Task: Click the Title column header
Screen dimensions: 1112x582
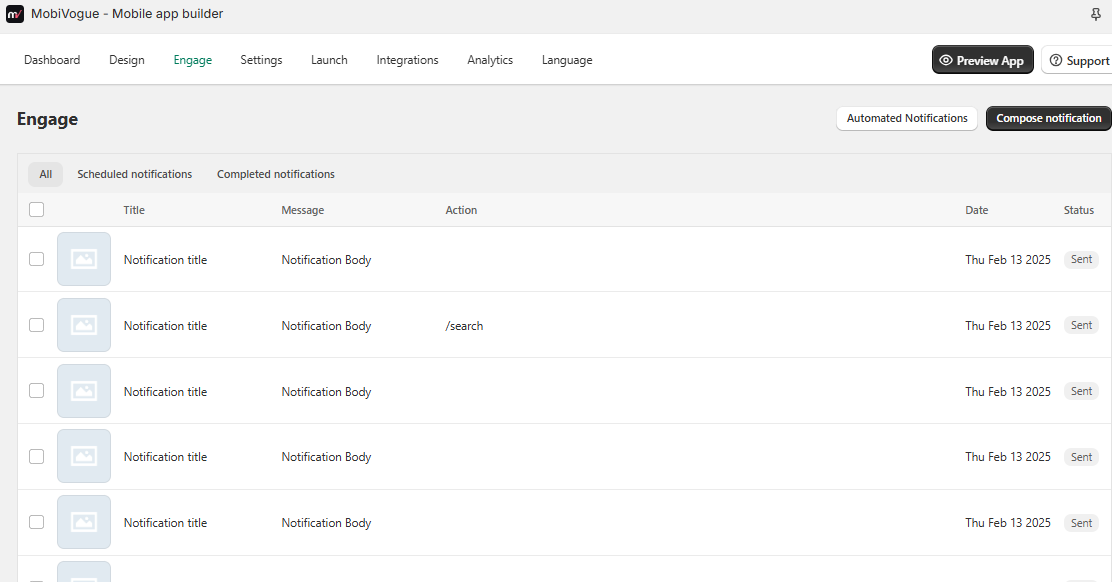Action: pos(134,211)
